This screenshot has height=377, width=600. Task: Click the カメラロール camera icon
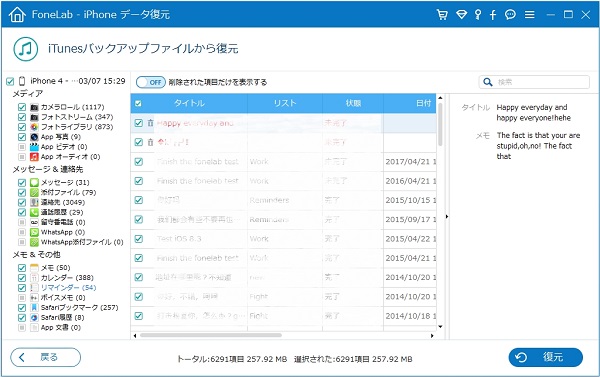coord(34,107)
